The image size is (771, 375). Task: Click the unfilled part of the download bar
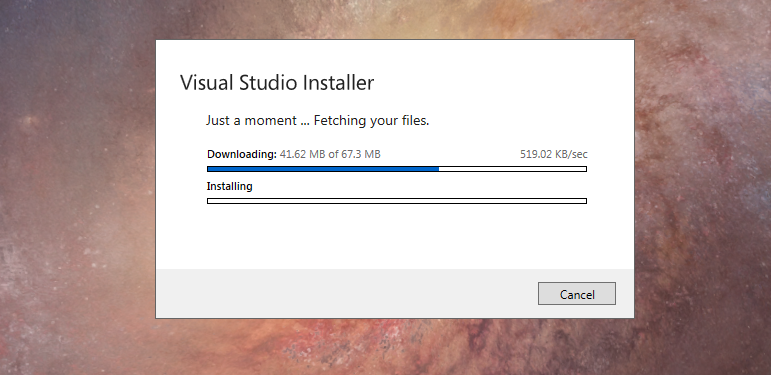tap(512, 169)
